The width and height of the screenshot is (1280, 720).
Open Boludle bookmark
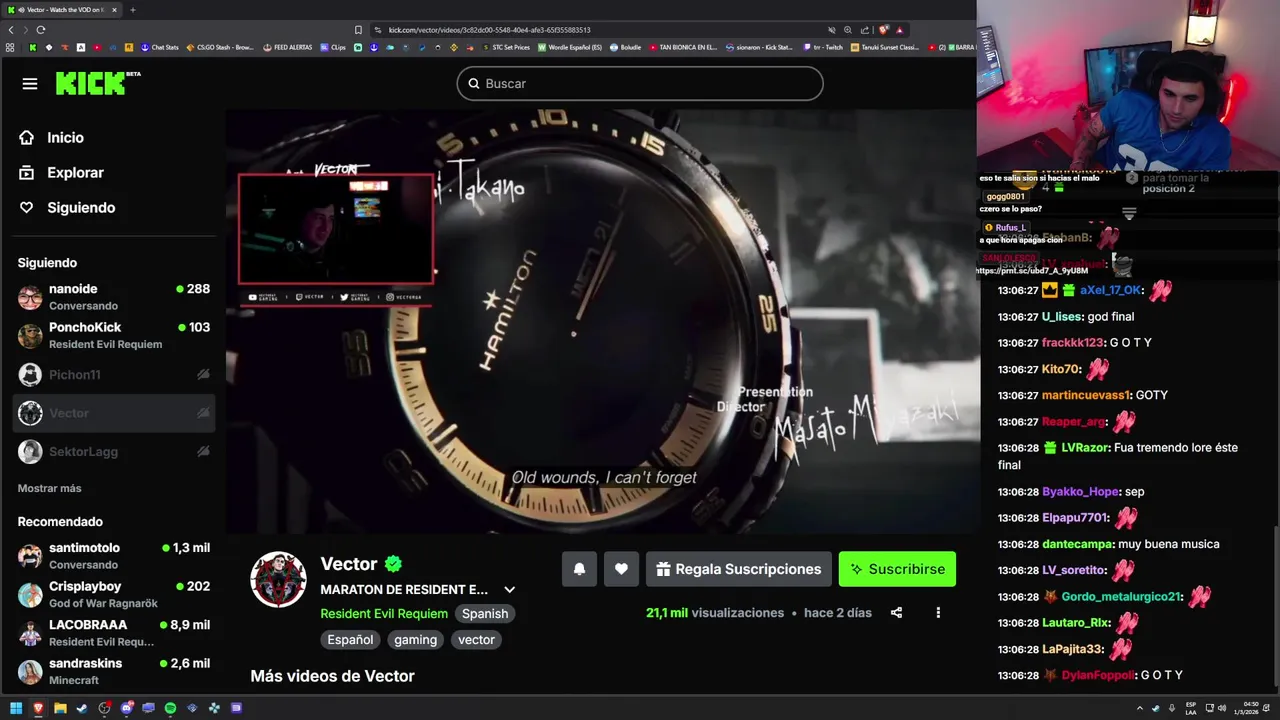coord(625,47)
